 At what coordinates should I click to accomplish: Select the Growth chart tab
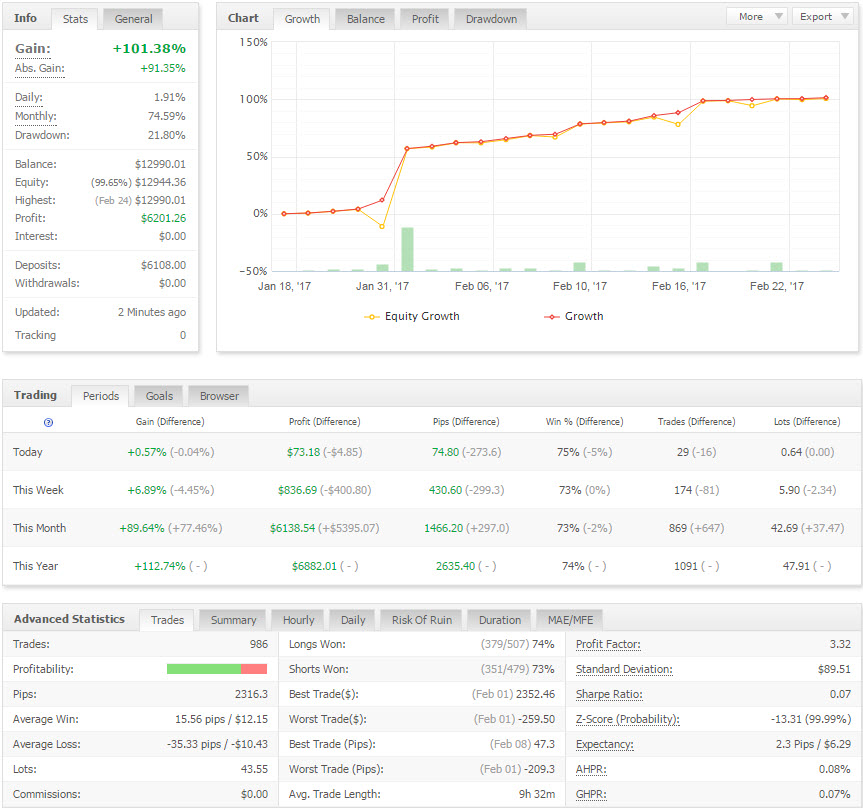coord(302,19)
